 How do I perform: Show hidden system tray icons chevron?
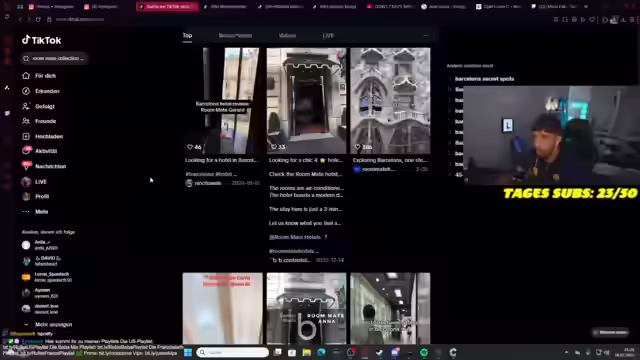click(x=566, y=352)
